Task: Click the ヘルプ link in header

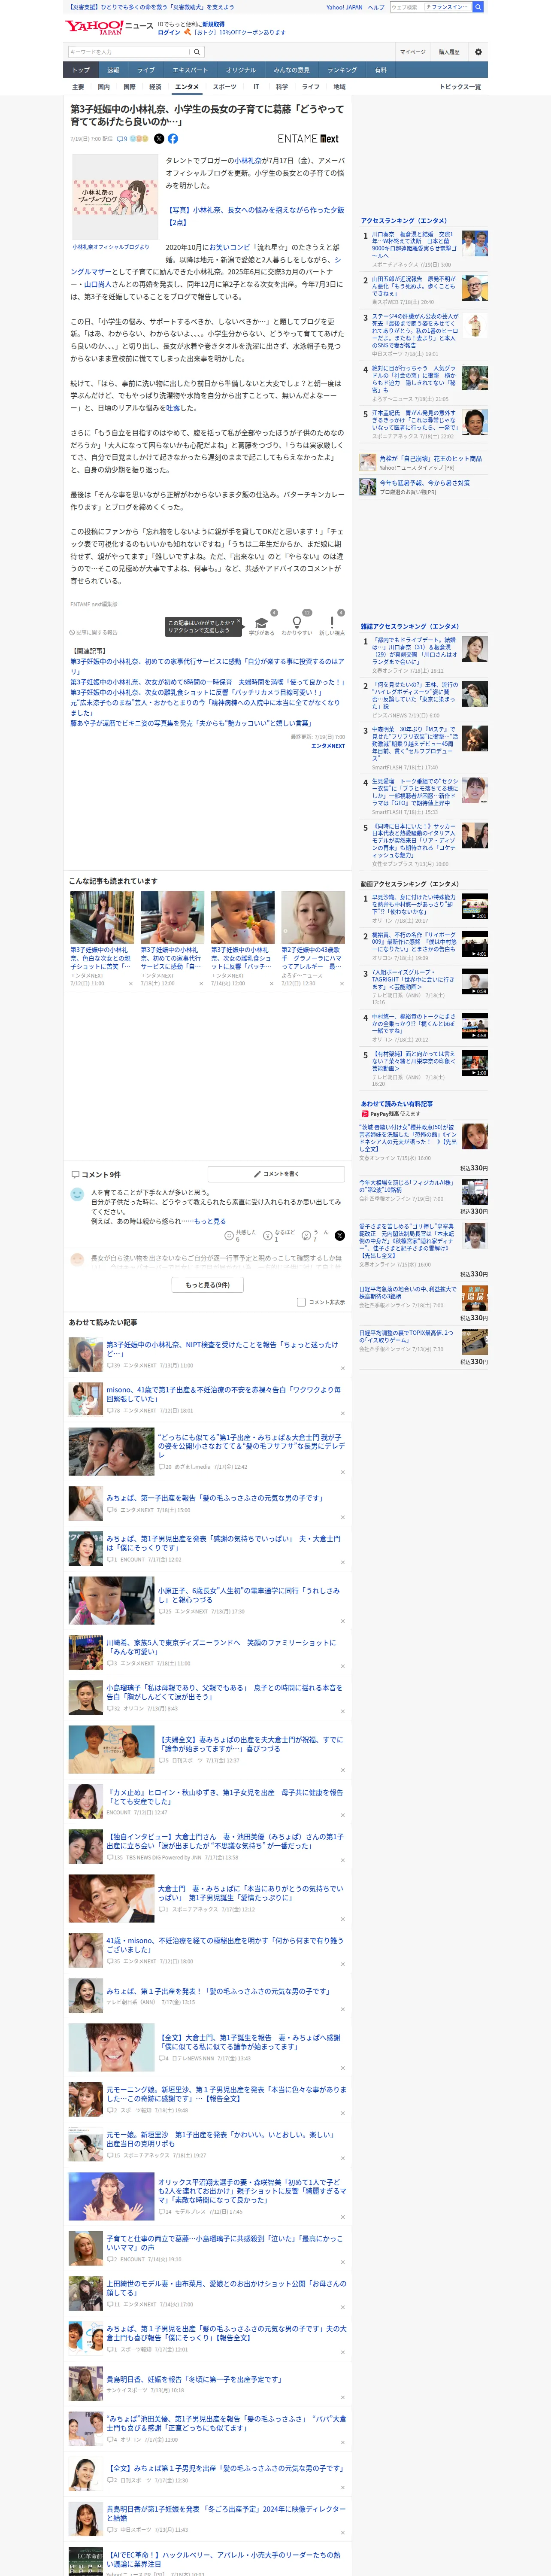Action: (376, 7)
